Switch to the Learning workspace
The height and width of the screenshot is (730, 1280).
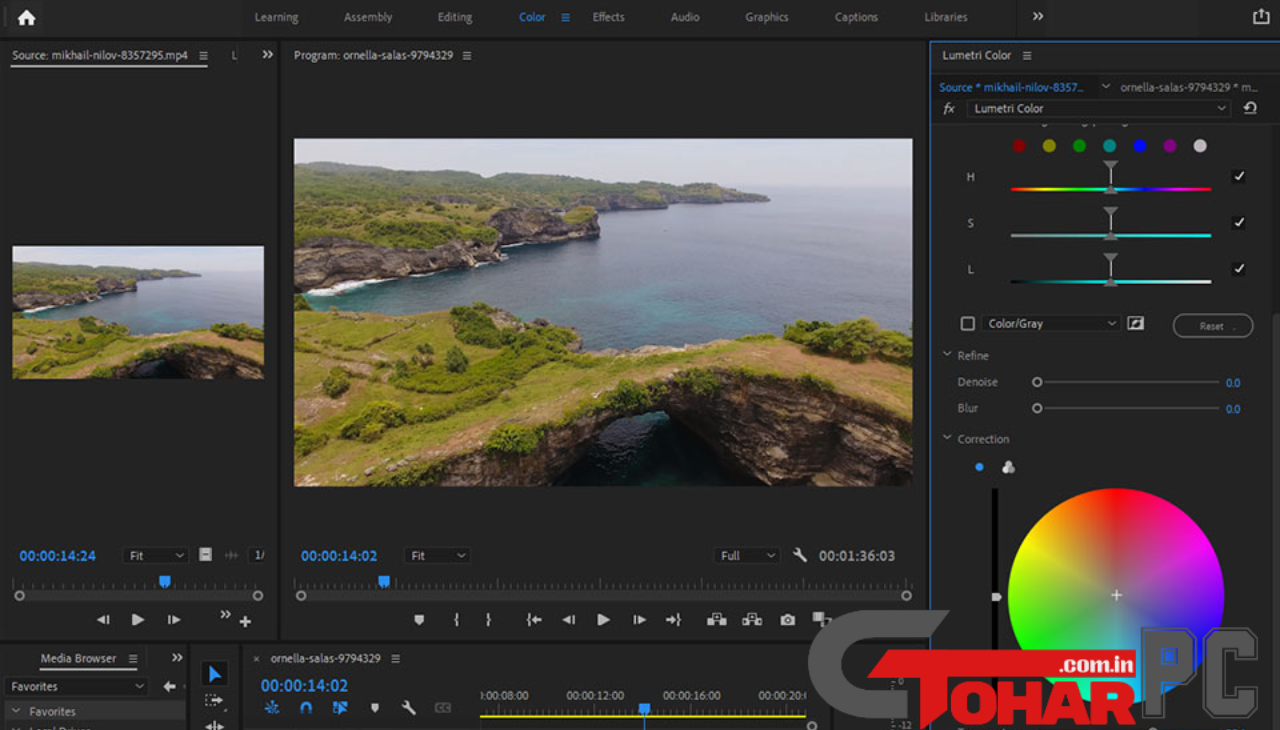point(276,17)
